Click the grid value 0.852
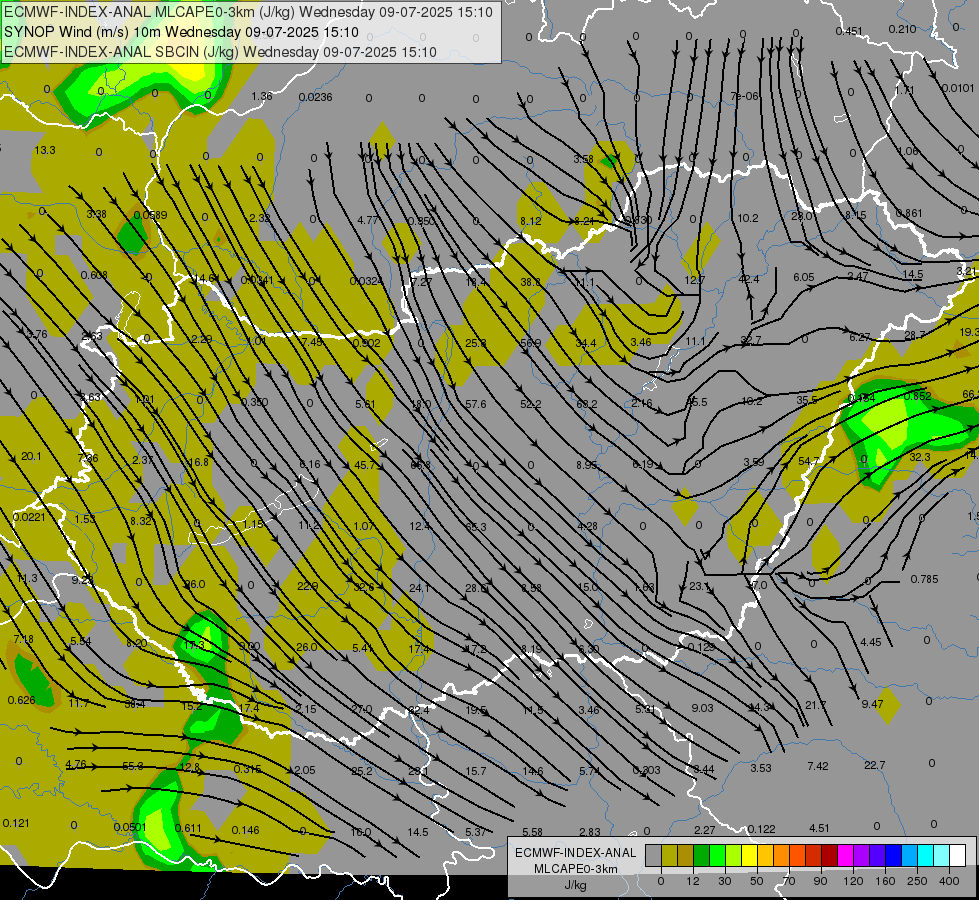Viewport: 979px width, 900px height. 918,397
